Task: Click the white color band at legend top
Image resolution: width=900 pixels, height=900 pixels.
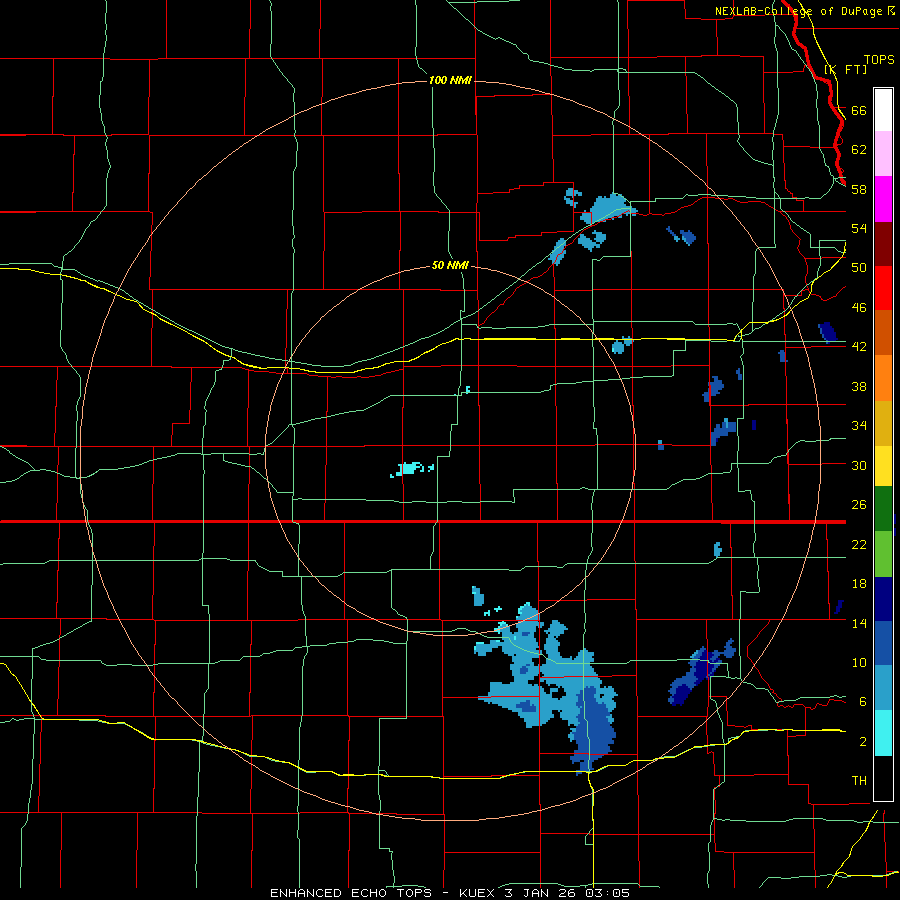Action: [x=883, y=110]
